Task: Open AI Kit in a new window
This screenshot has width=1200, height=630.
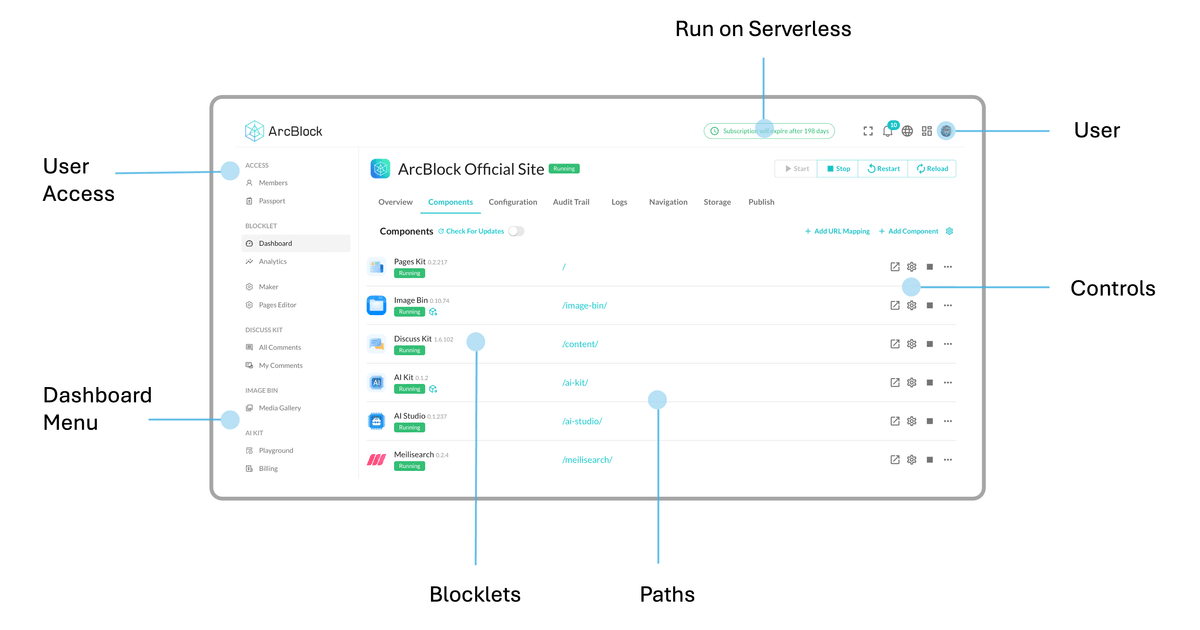Action: [x=895, y=382]
